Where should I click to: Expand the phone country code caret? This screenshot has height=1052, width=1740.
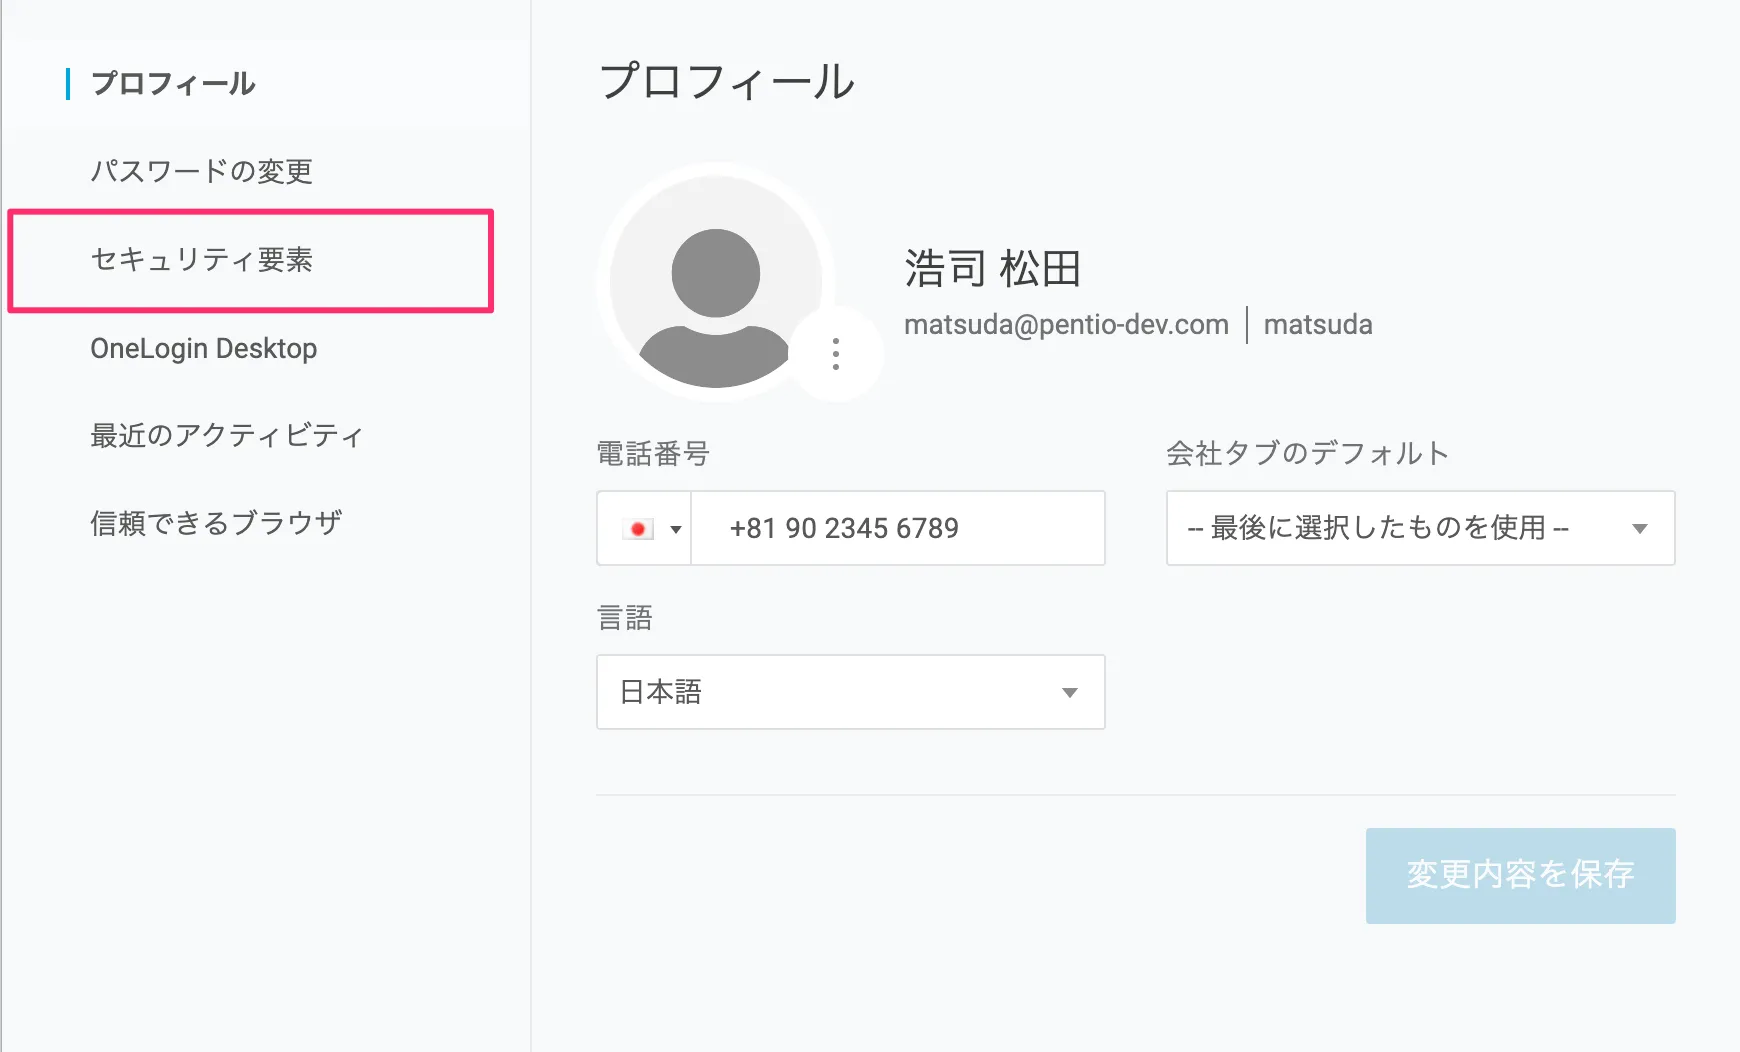[x=676, y=529]
